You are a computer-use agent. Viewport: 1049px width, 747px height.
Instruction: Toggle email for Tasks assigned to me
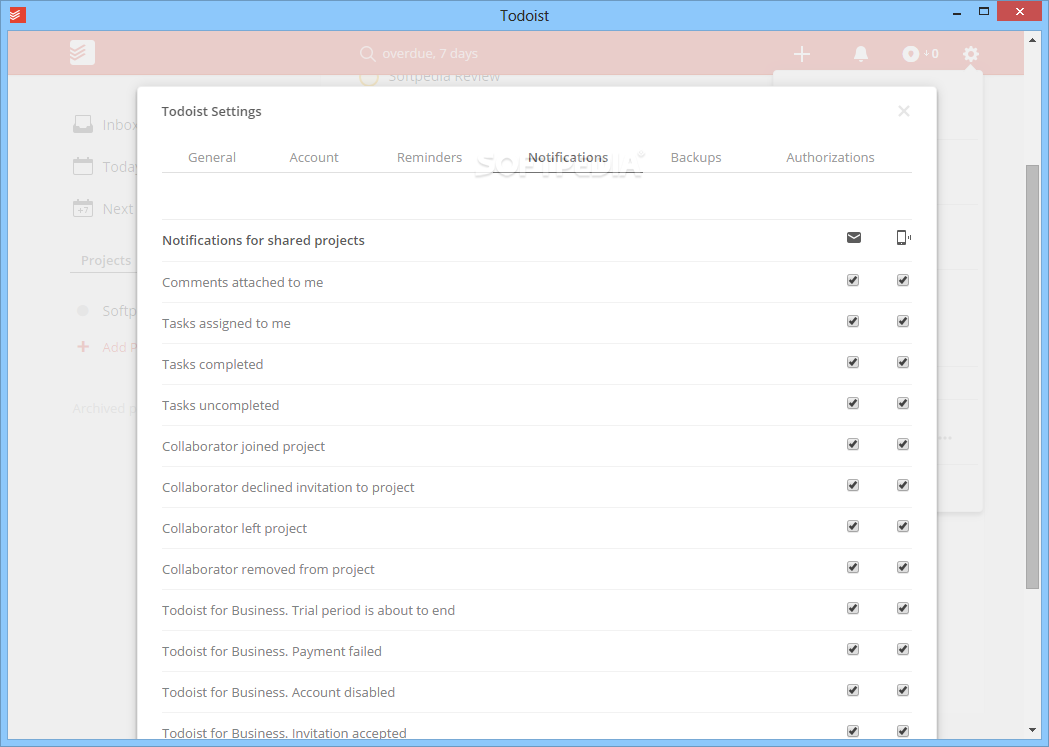click(x=853, y=321)
